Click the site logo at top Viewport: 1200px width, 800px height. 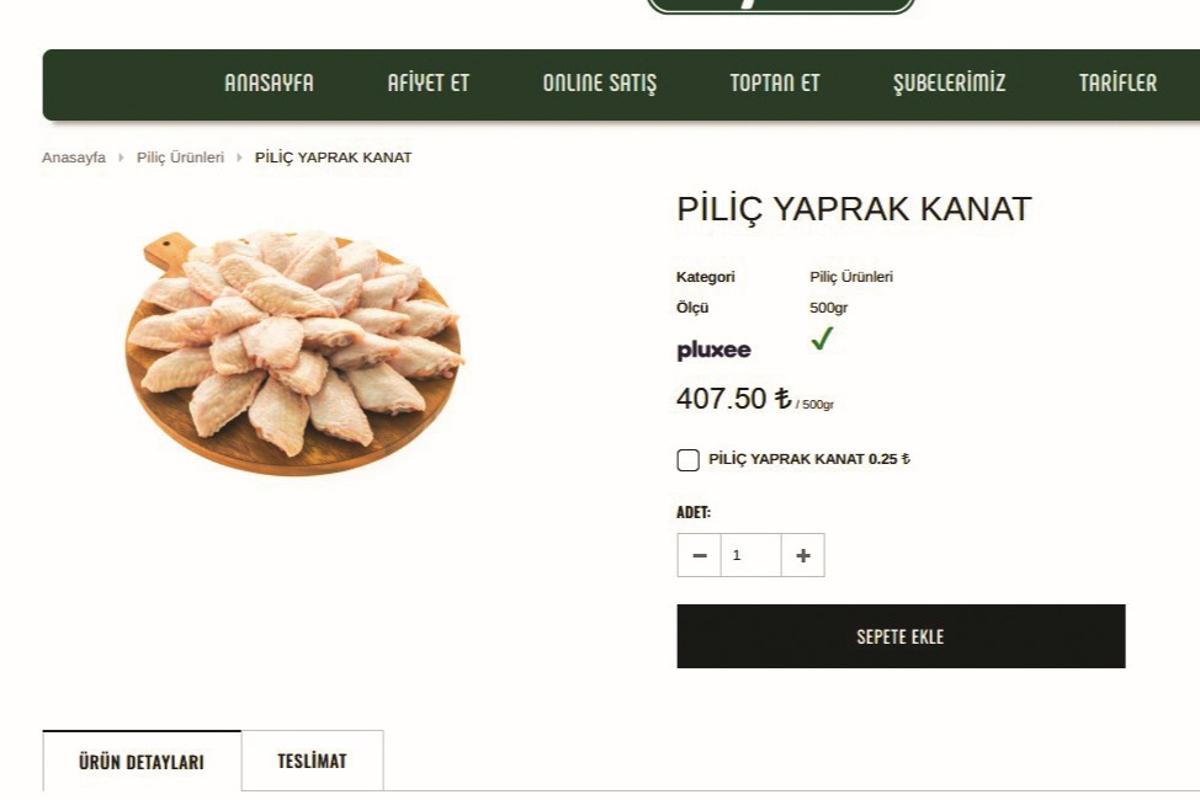[x=781, y=6]
